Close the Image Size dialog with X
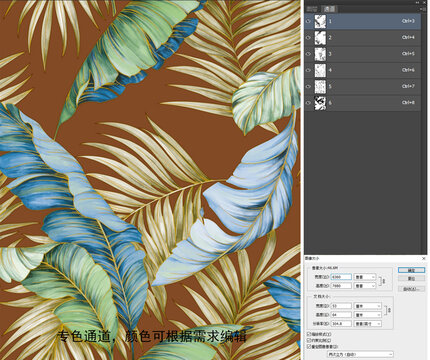Screen dimensions: 430x360 [424, 258]
